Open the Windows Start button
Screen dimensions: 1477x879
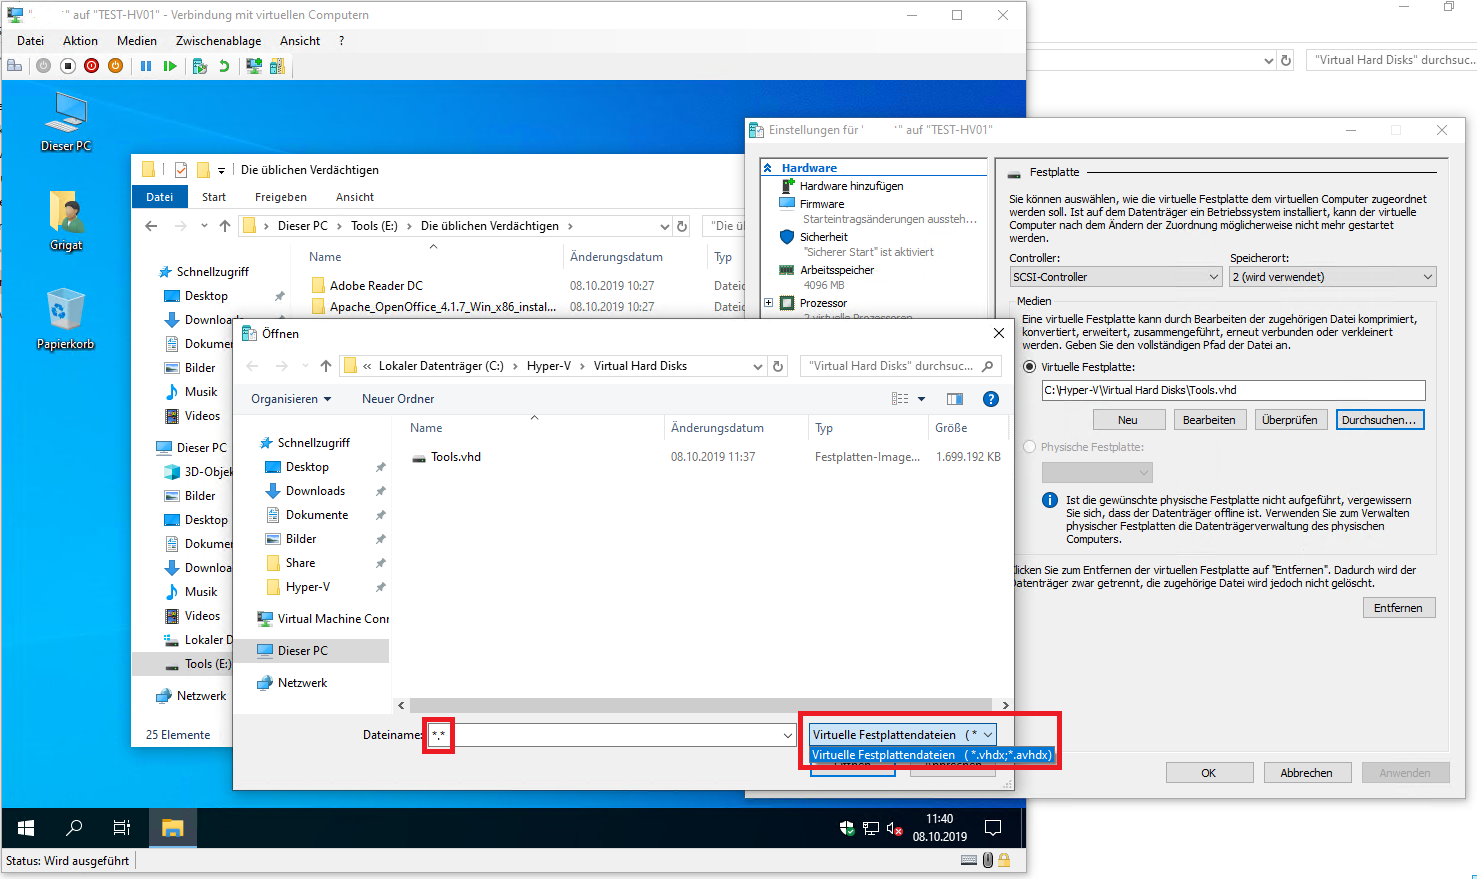click(x=26, y=828)
